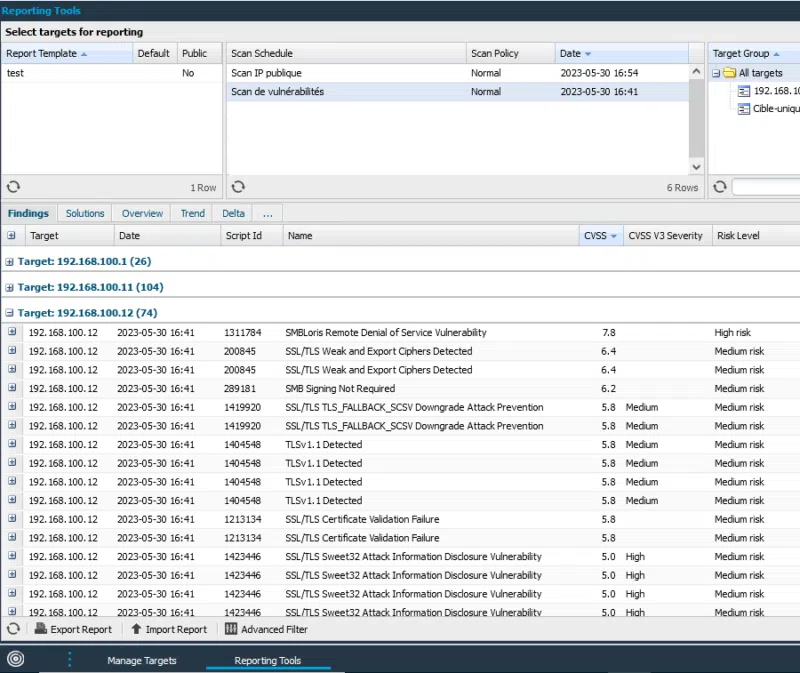Viewport: 800px width, 673px height.
Task: Collapse Target 192.168.100.12 group
Action: click(x=10, y=313)
